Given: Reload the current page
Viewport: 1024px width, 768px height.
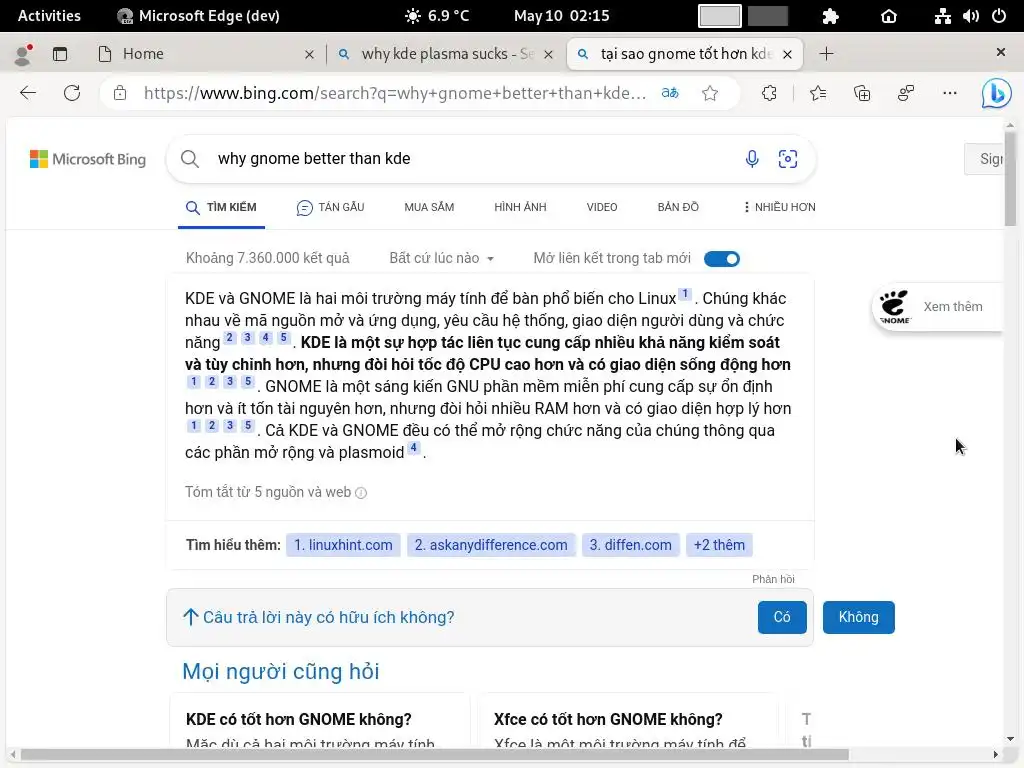Looking at the screenshot, I should [72, 93].
